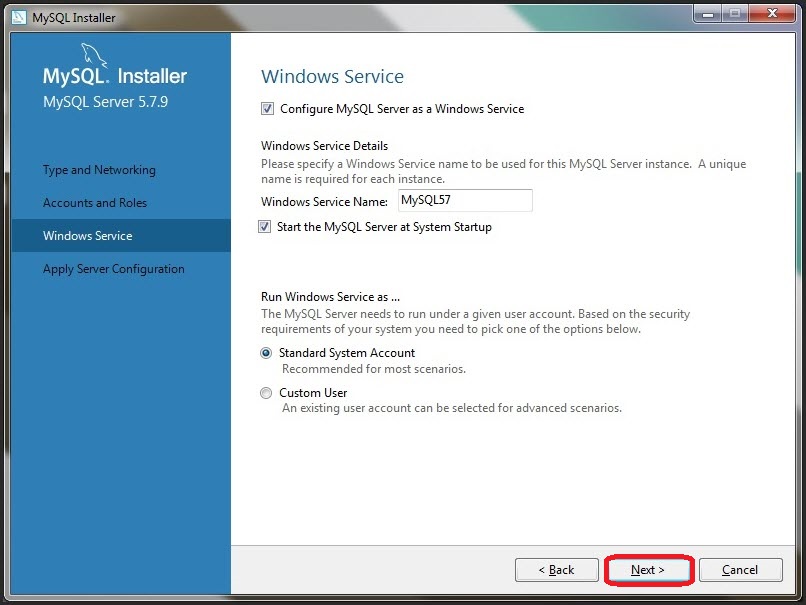Go to Accounts and Roles step
The image size is (806, 605).
95,203
